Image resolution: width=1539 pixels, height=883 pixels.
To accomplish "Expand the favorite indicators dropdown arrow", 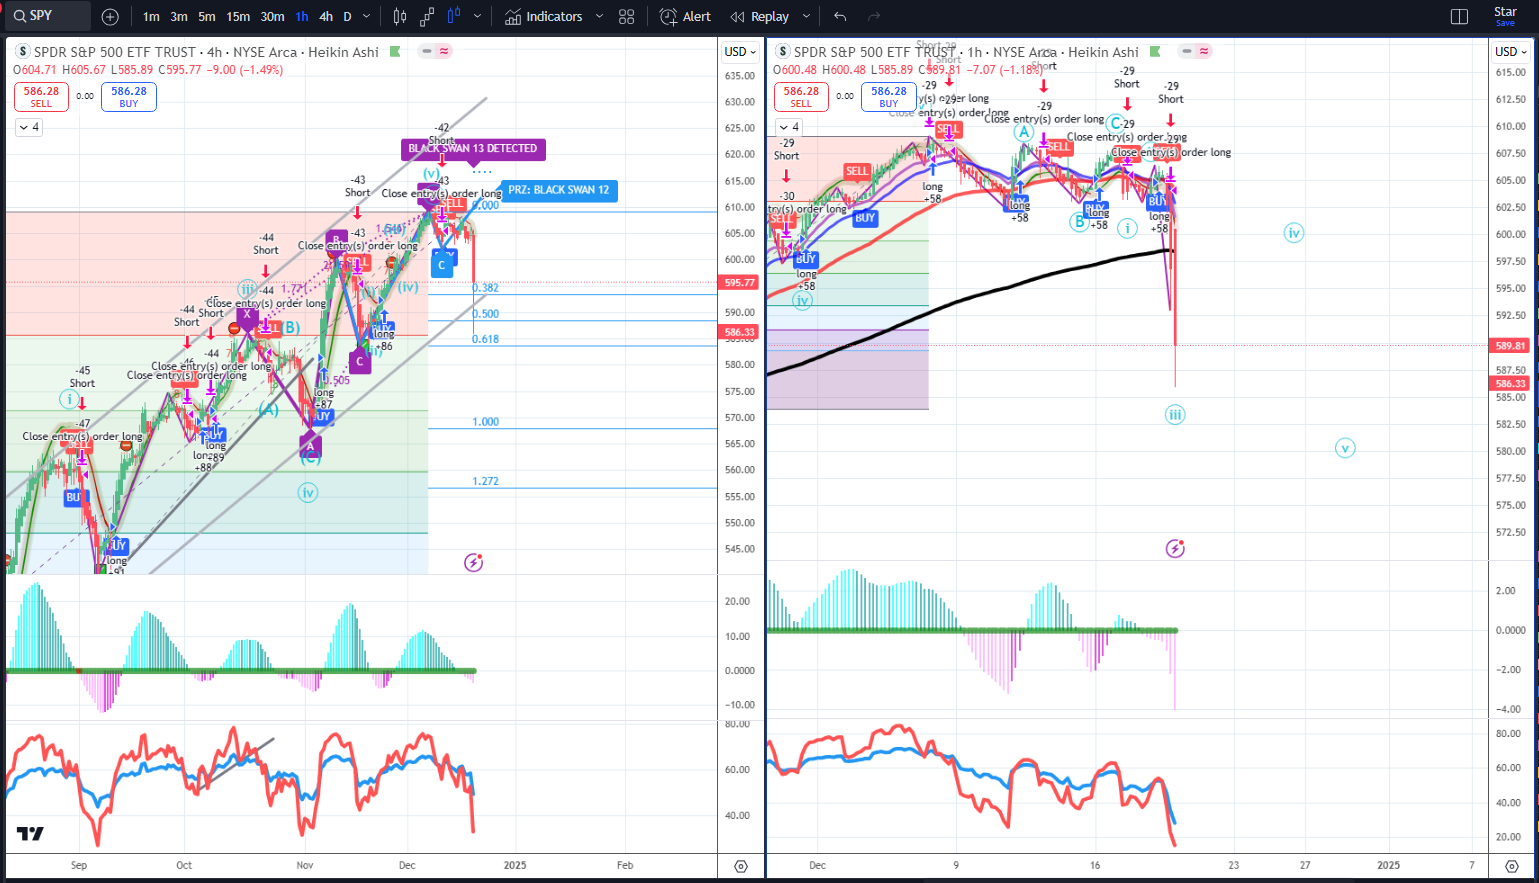I will click(599, 16).
